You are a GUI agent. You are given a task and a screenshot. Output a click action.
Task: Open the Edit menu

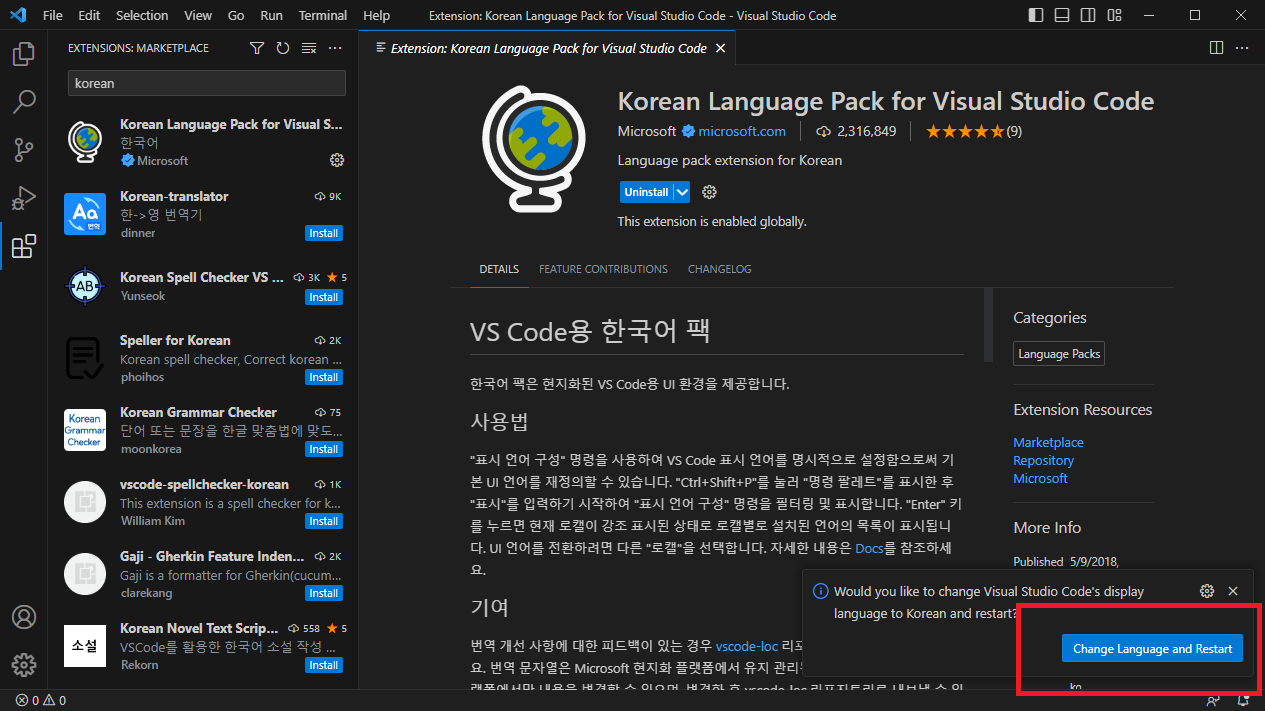[x=89, y=15]
